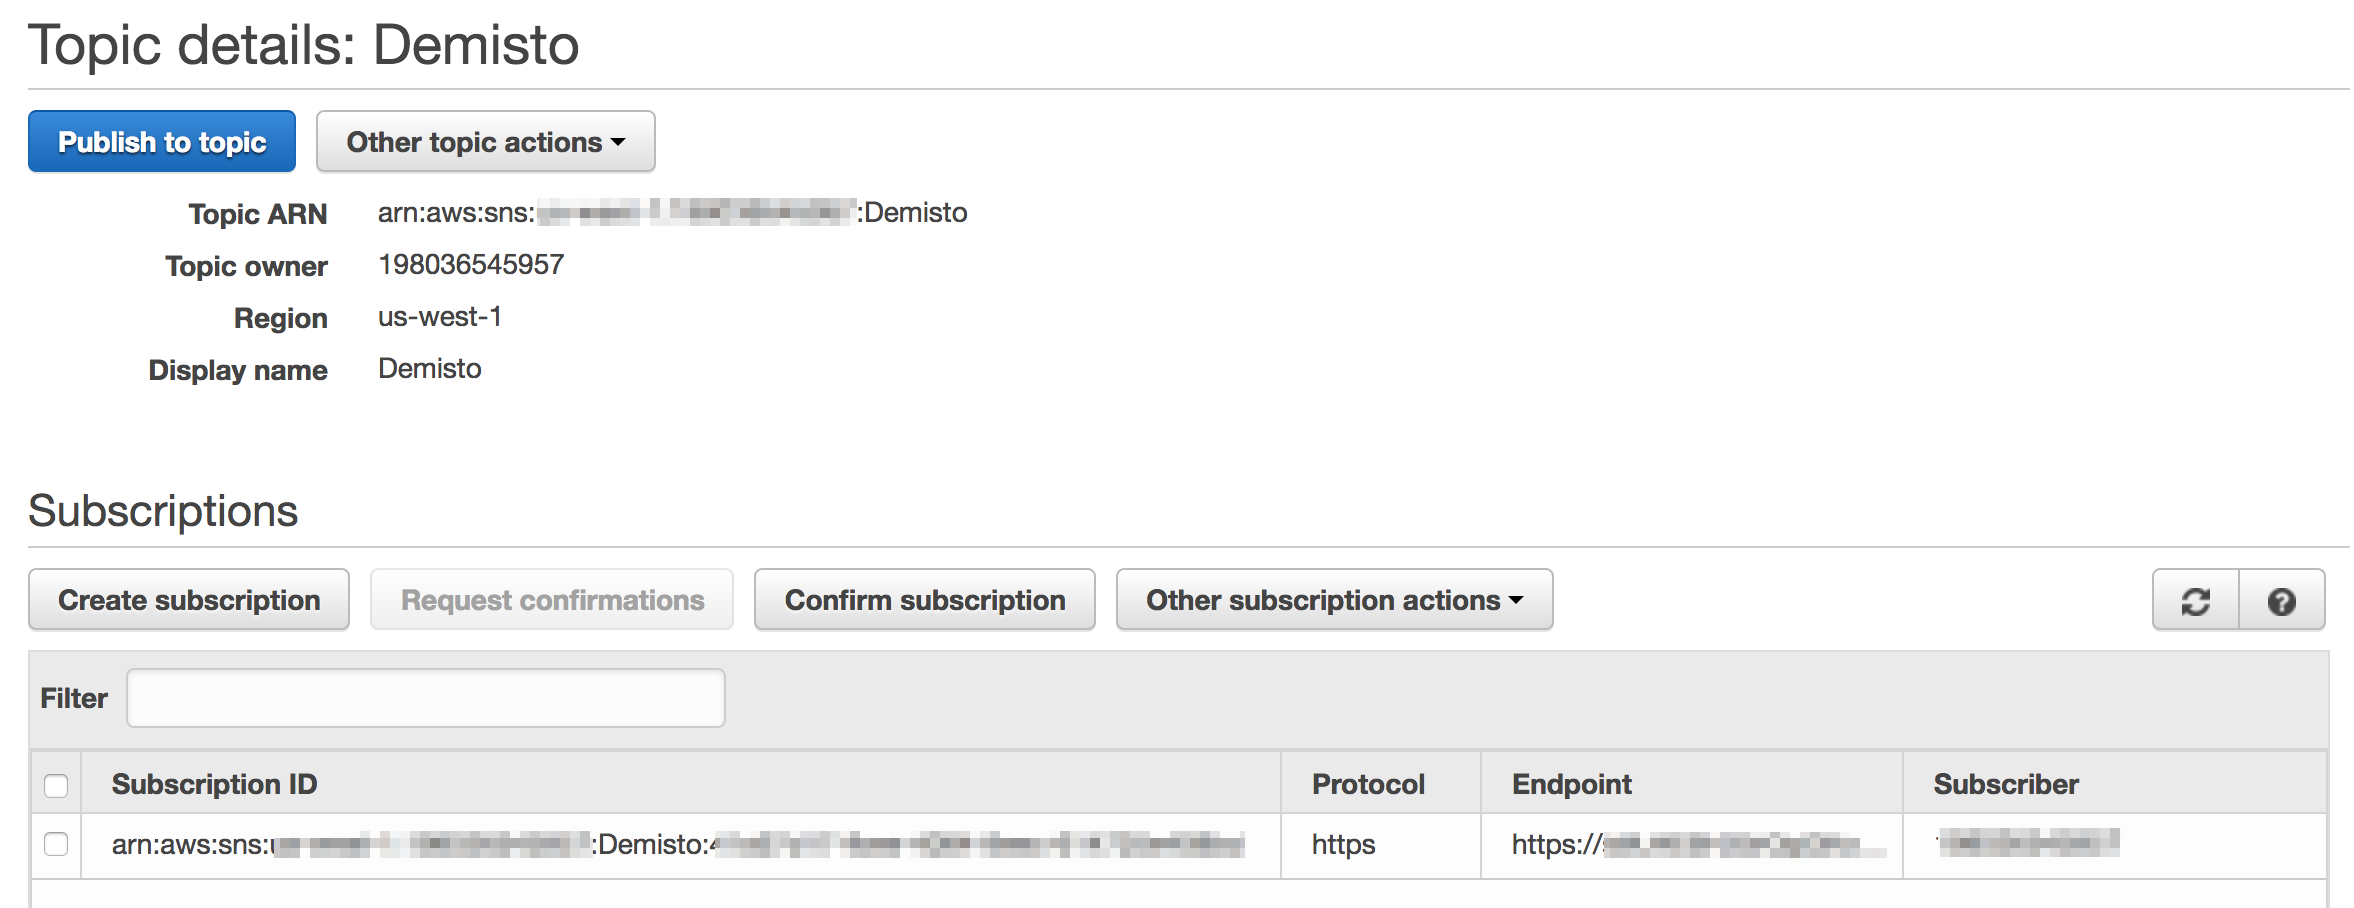Select the Demisto subscription row checkbox
Viewport: 2354px width, 908px height.
coord(56,845)
